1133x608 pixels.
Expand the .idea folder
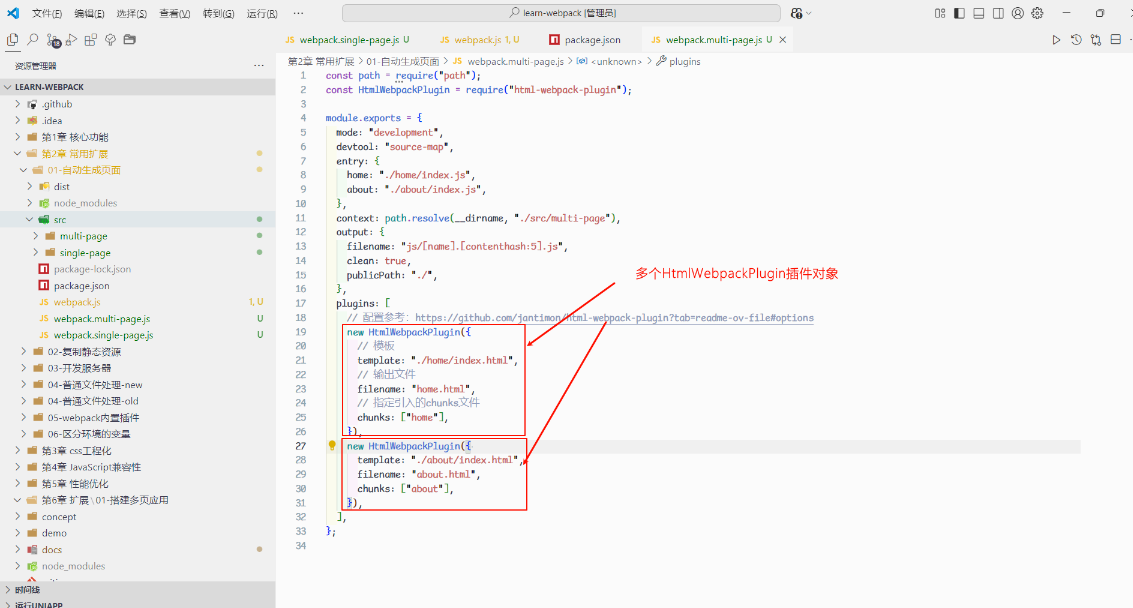pyautogui.click(x=137, y=121)
